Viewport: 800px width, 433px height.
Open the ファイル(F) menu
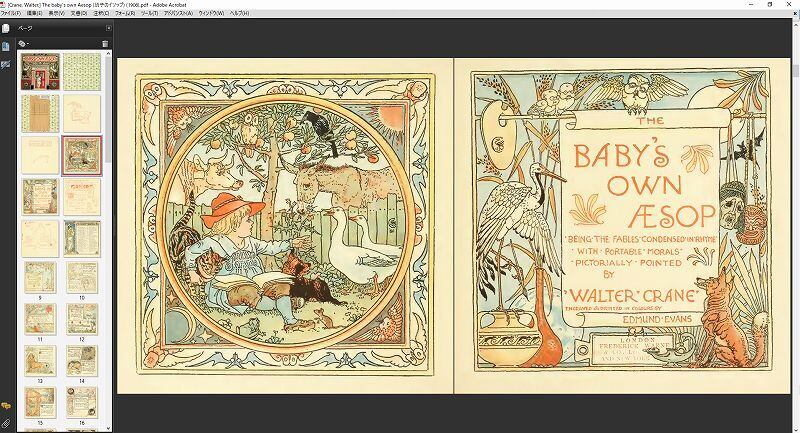pyautogui.click(x=11, y=13)
